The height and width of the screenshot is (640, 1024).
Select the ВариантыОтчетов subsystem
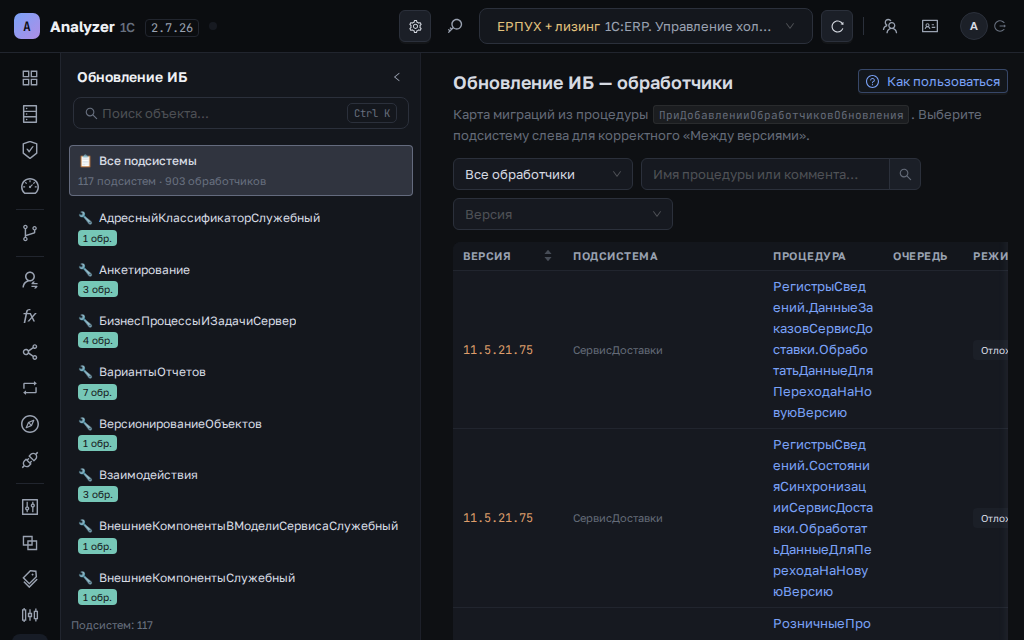click(241, 381)
